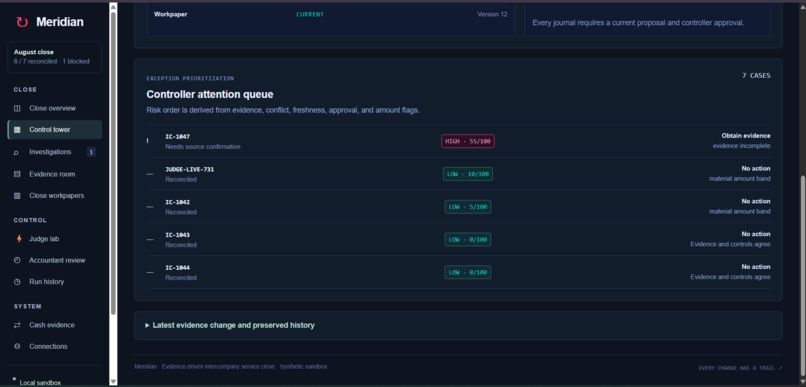Click IC-1043's LOW 0/100 badge
Image resolution: width=806 pixels, height=387 pixels.
(468, 239)
